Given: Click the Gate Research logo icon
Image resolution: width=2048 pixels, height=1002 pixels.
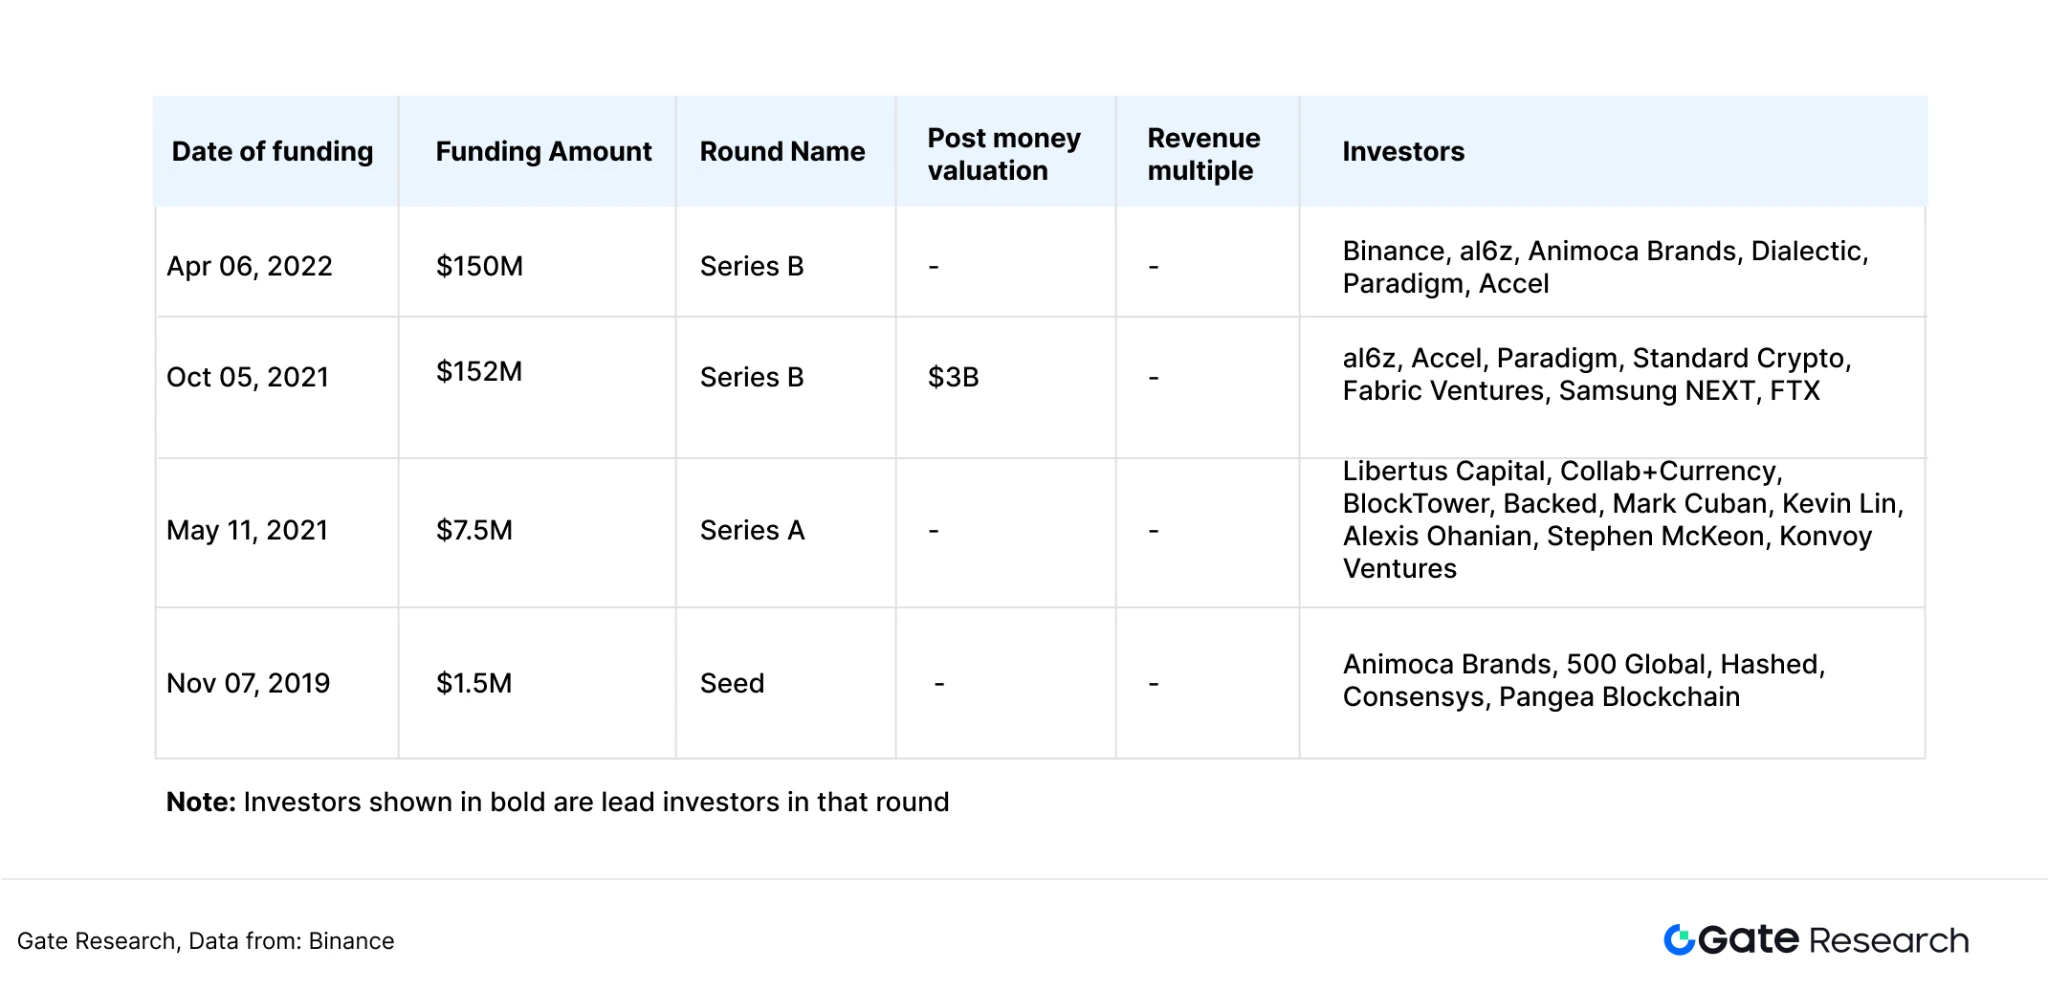Looking at the screenshot, I should coord(1679,940).
